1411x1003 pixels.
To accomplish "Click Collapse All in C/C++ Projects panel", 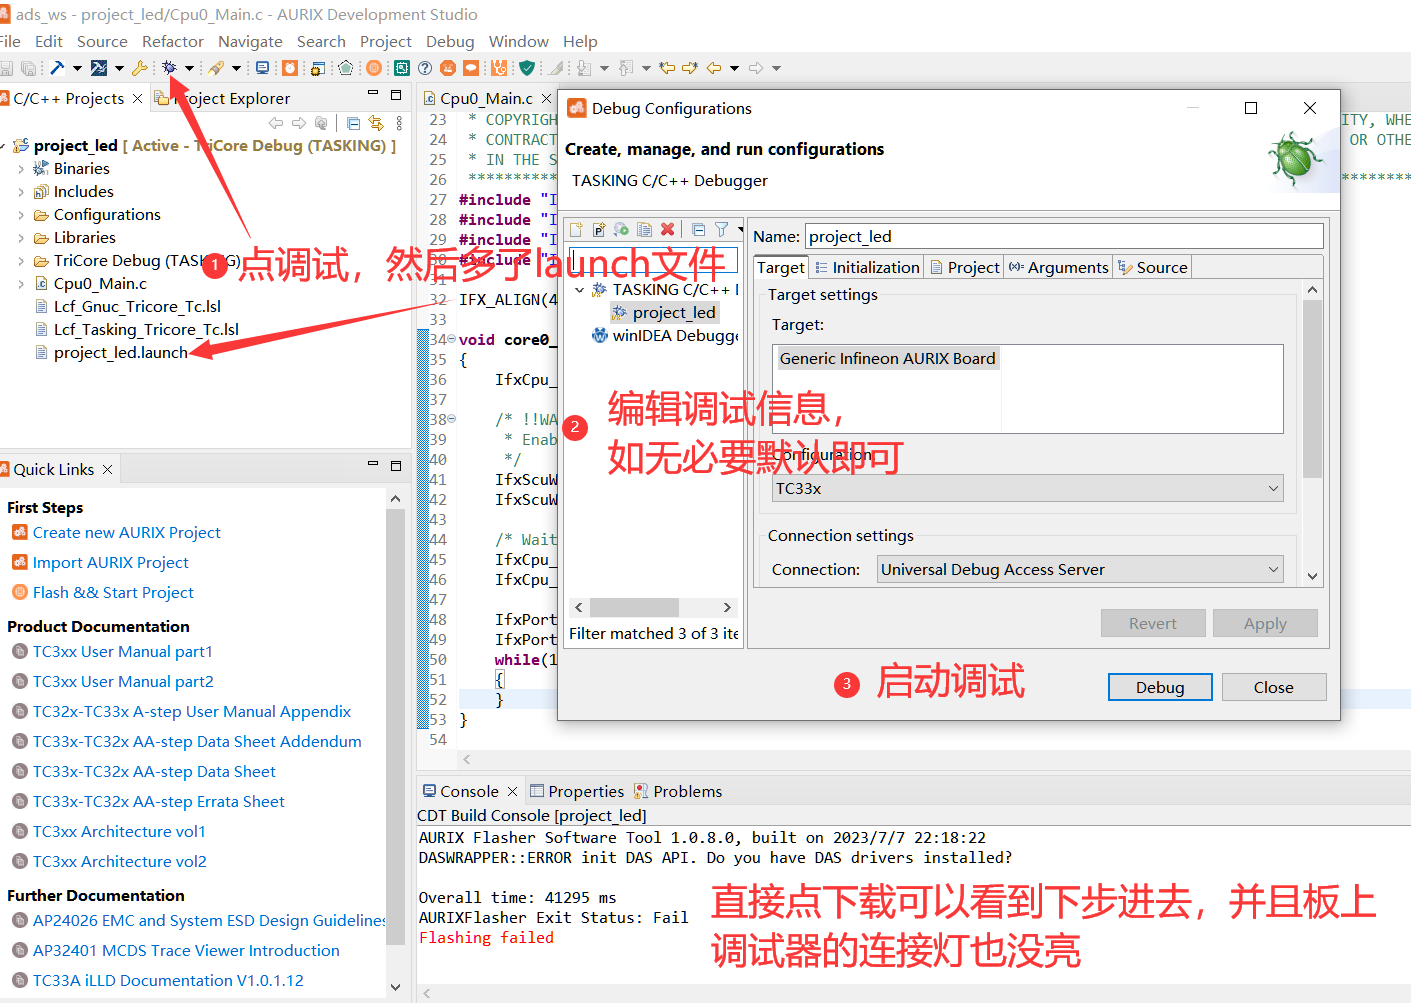I will [353, 123].
